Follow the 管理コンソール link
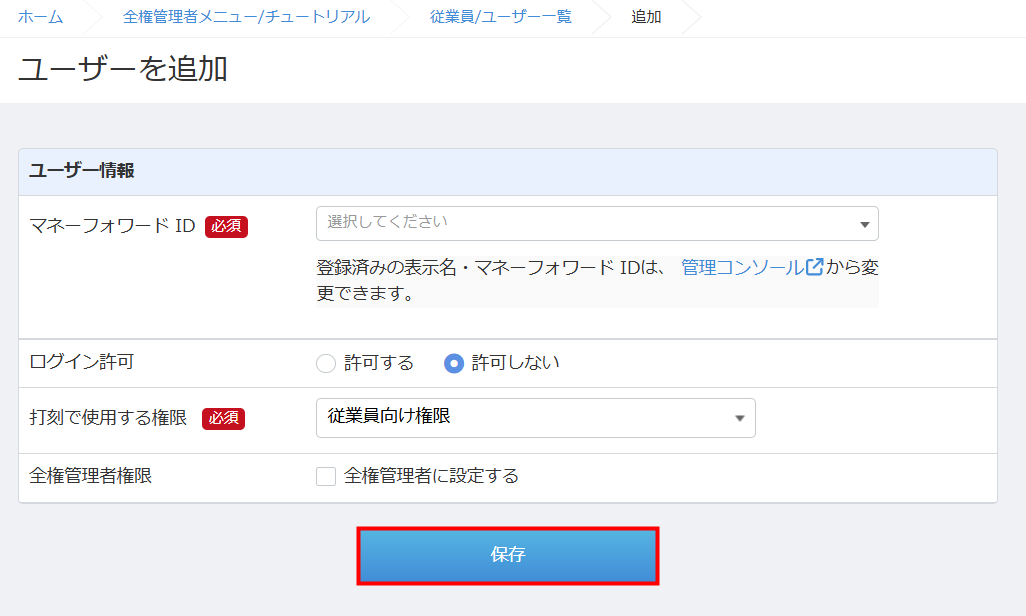The width and height of the screenshot is (1026, 616). tap(742, 268)
